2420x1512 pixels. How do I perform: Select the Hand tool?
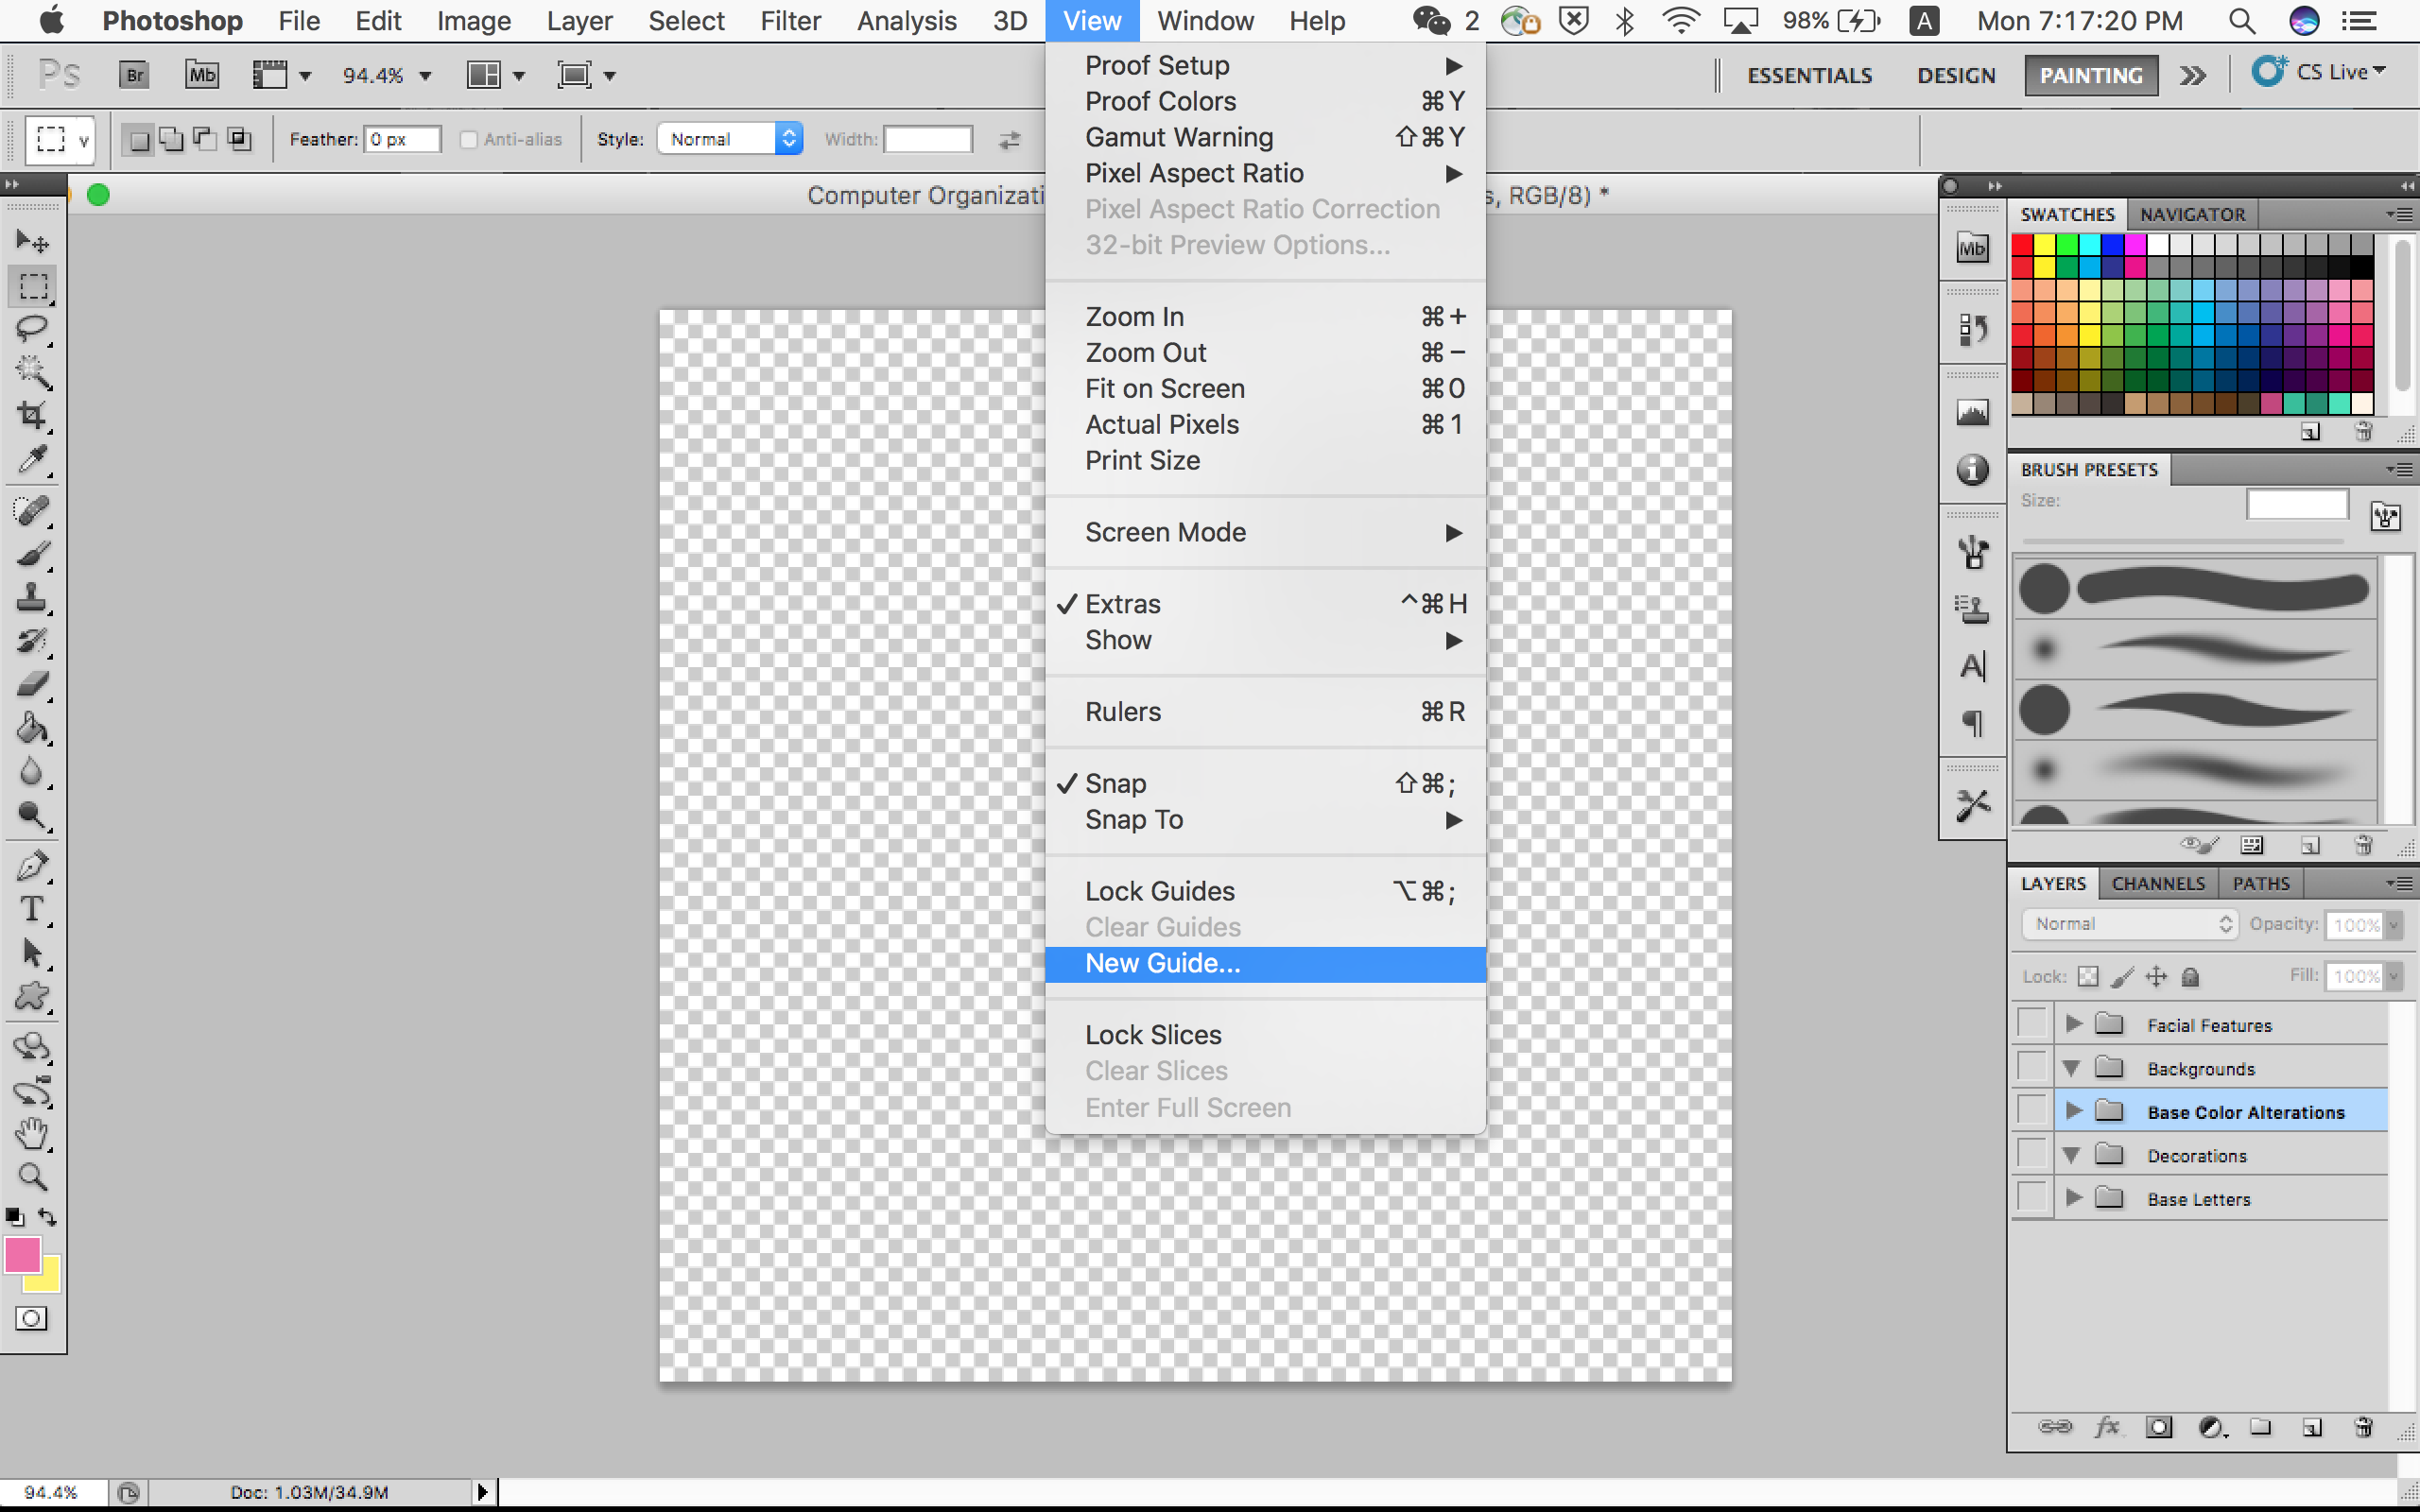(32, 1133)
